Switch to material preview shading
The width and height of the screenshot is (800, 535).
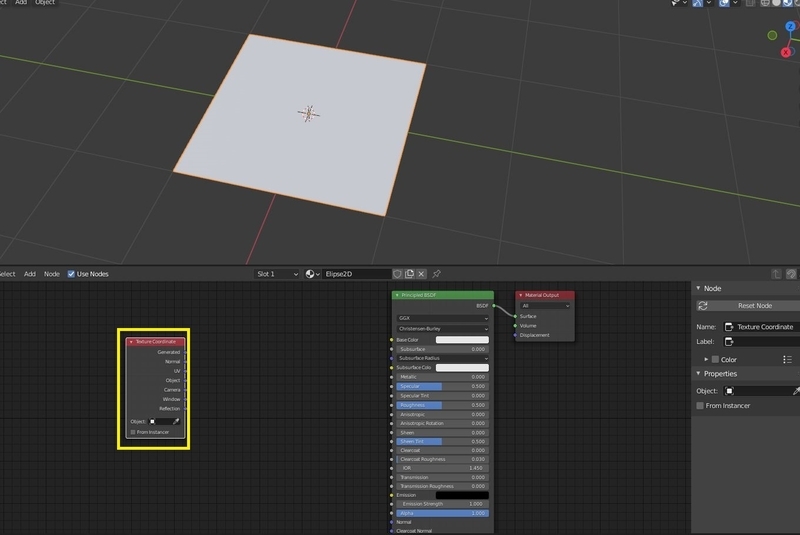pyautogui.click(x=787, y=3)
